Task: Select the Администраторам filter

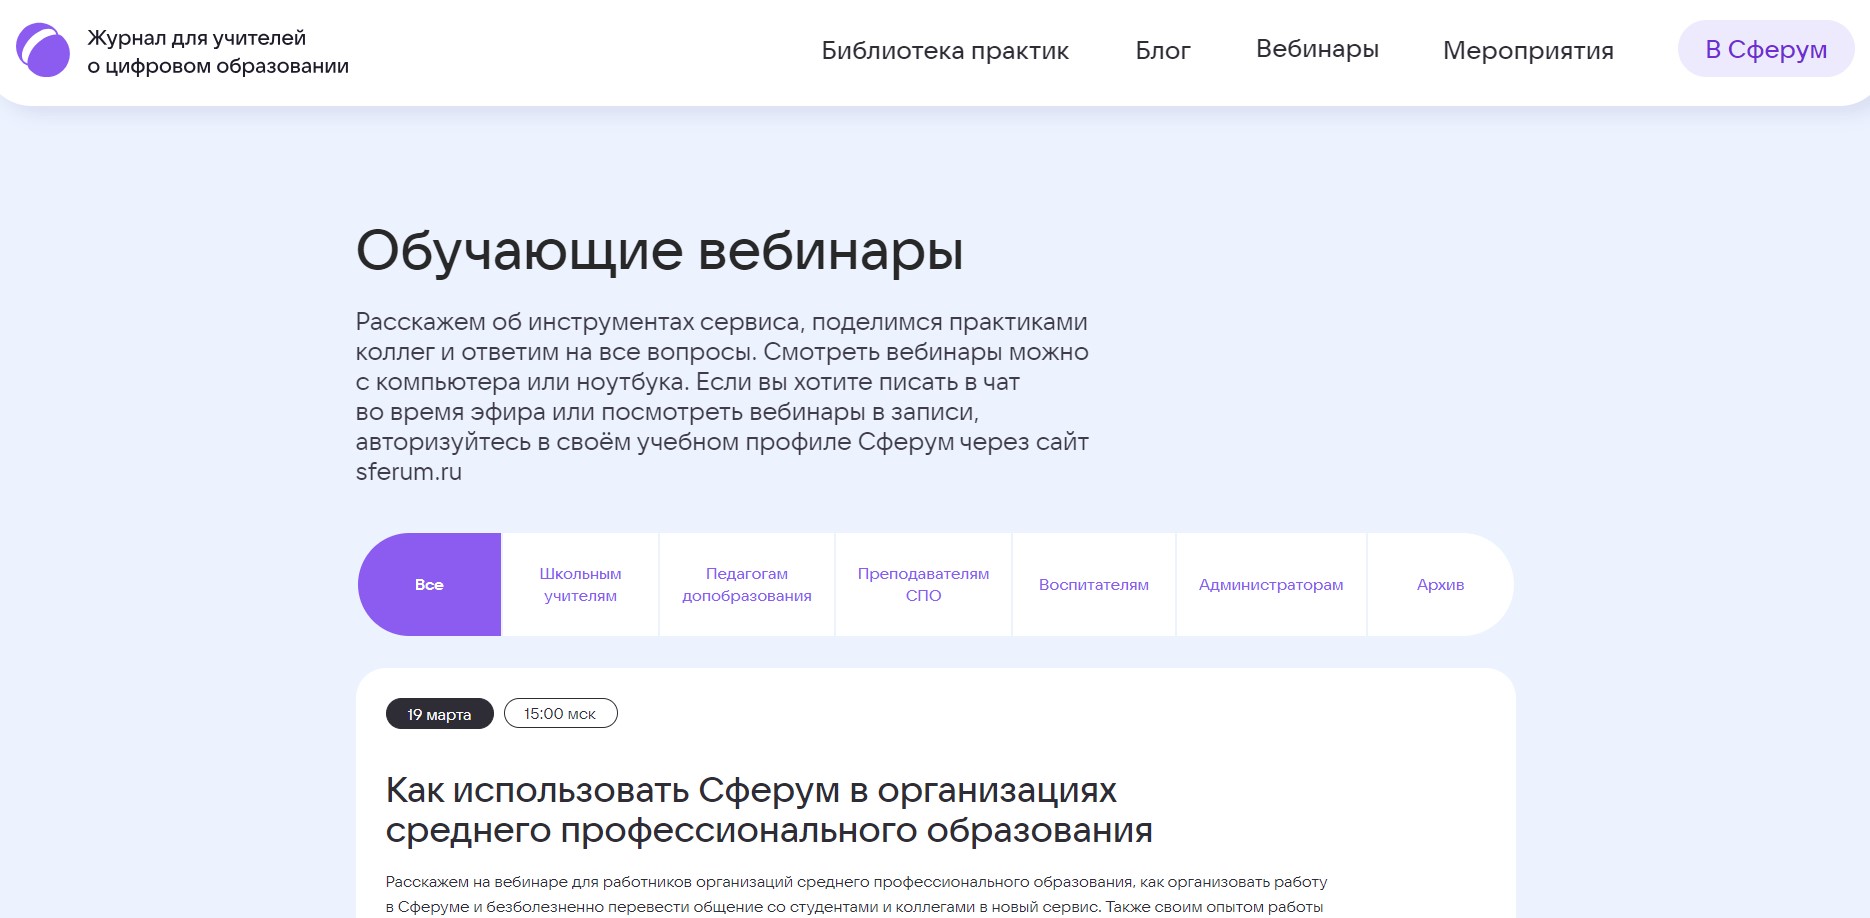Action: tap(1271, 584)
